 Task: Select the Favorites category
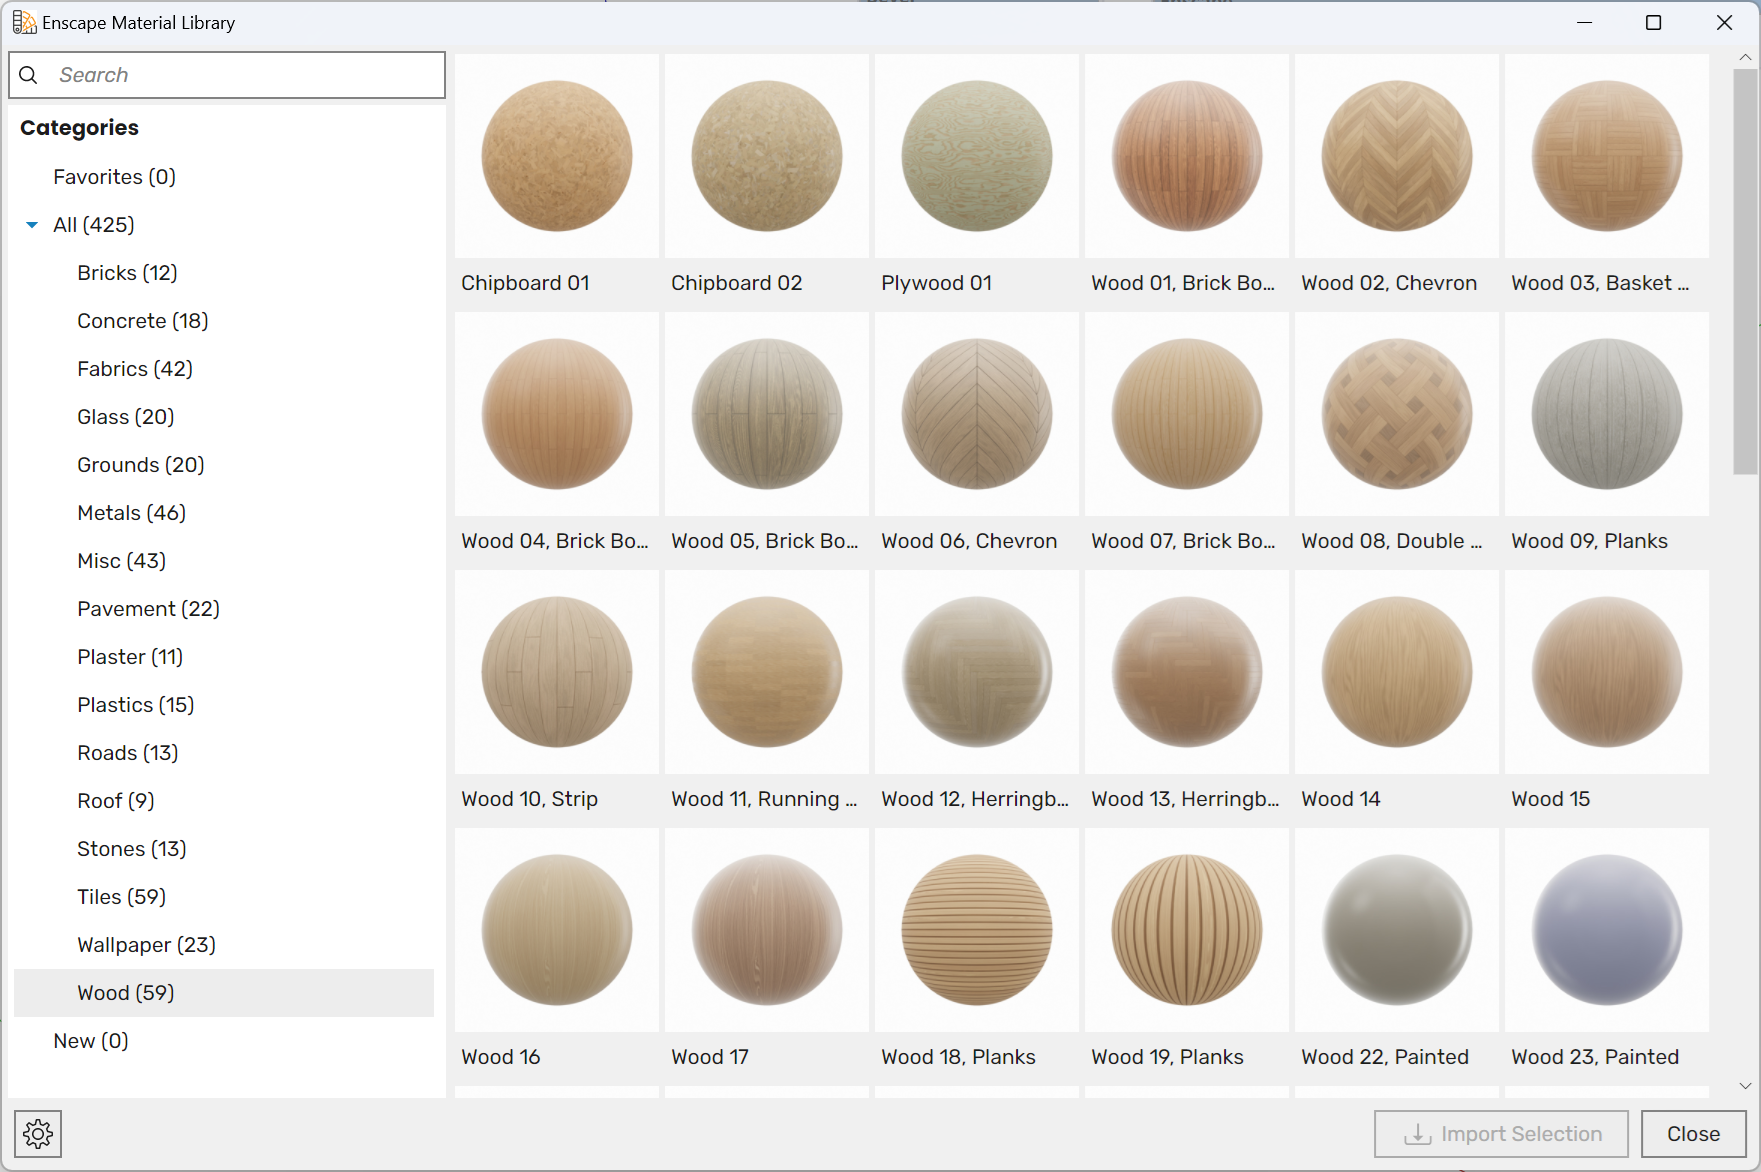(114, 176)
